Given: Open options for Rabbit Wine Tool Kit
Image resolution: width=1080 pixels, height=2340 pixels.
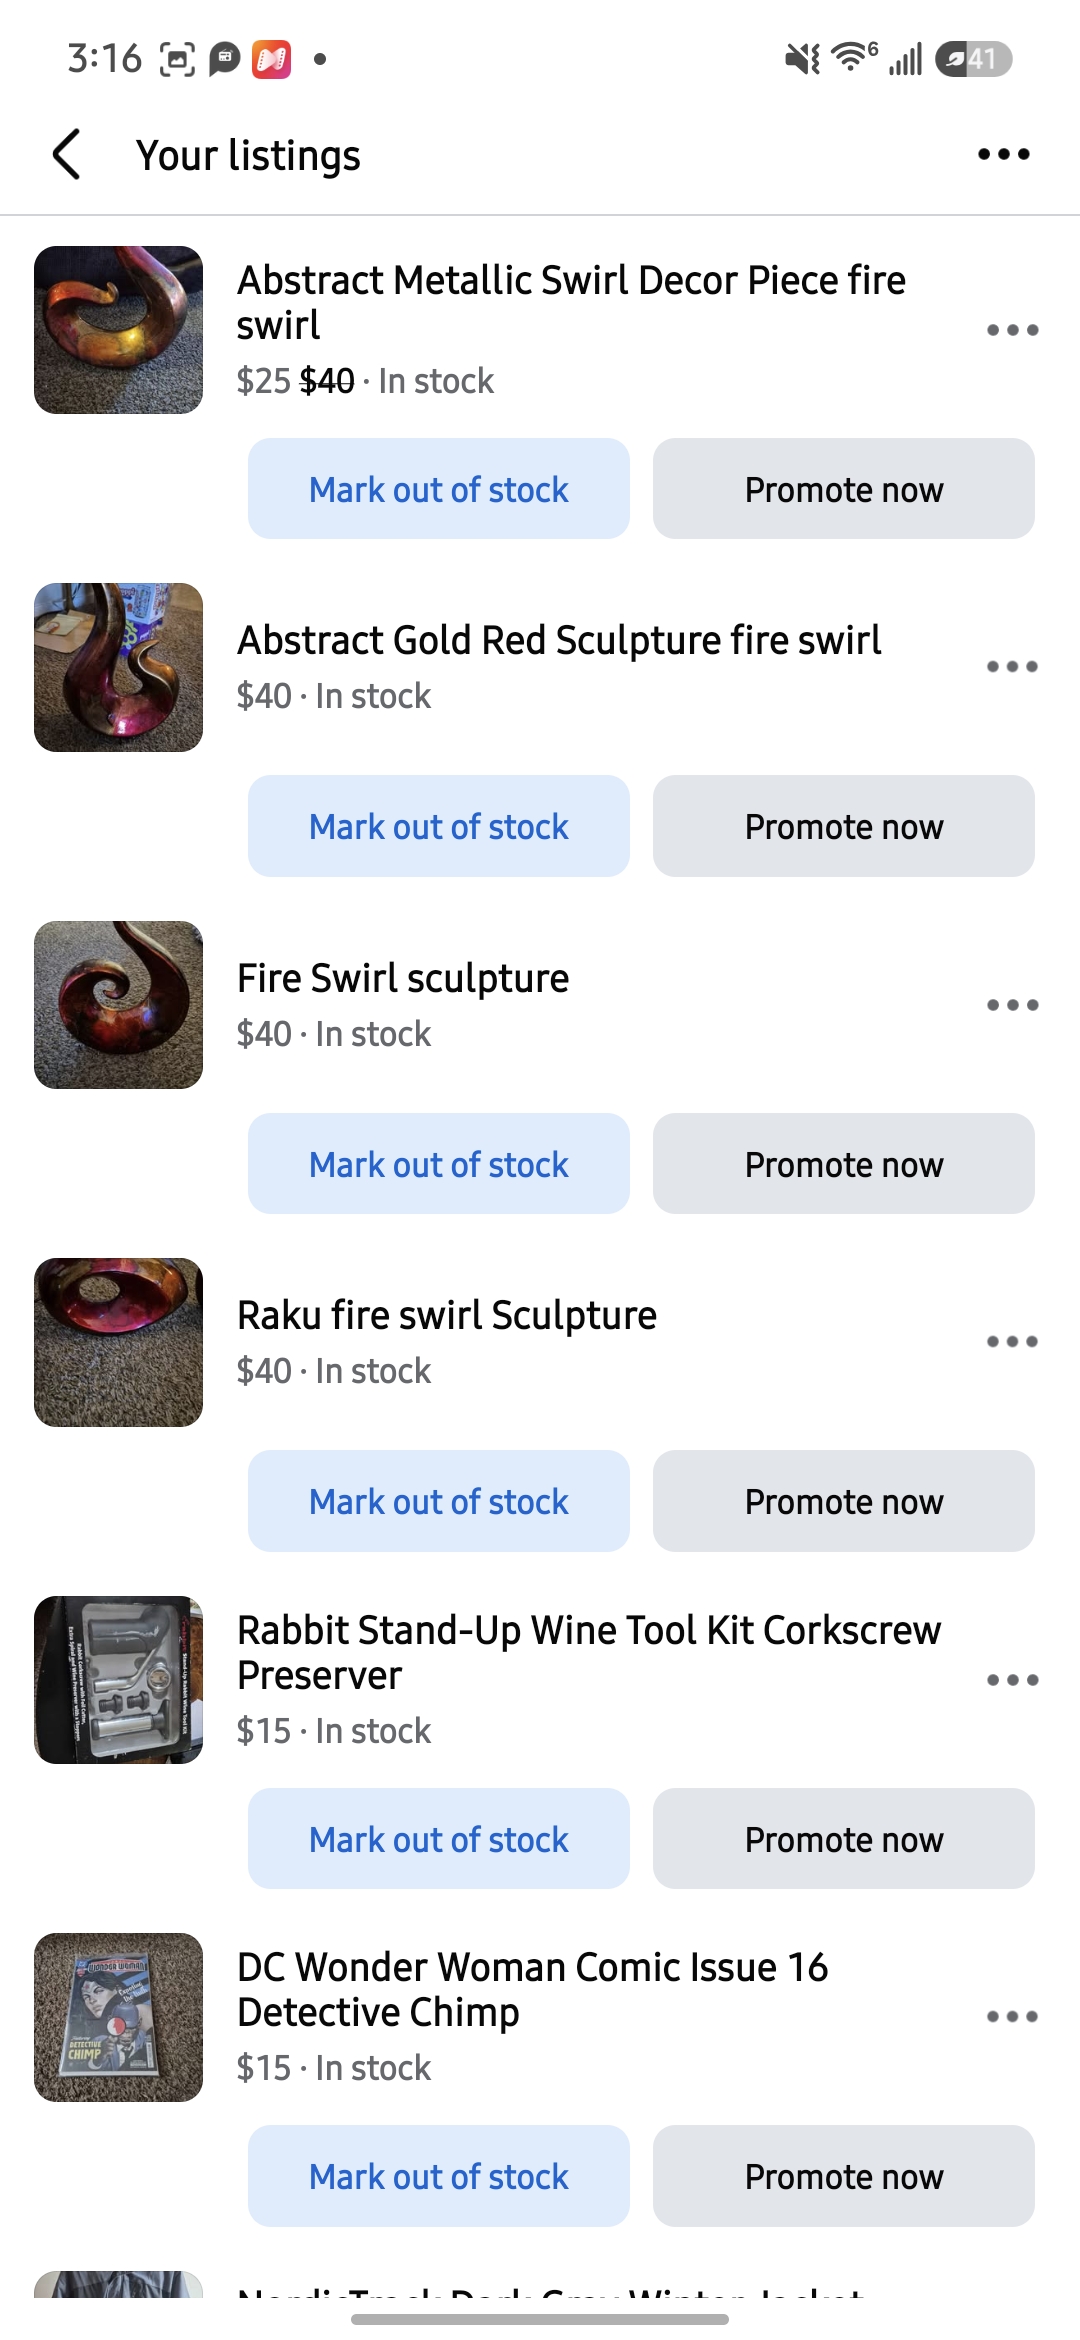Looking at the screenshot, I should pos(1012,1680).
